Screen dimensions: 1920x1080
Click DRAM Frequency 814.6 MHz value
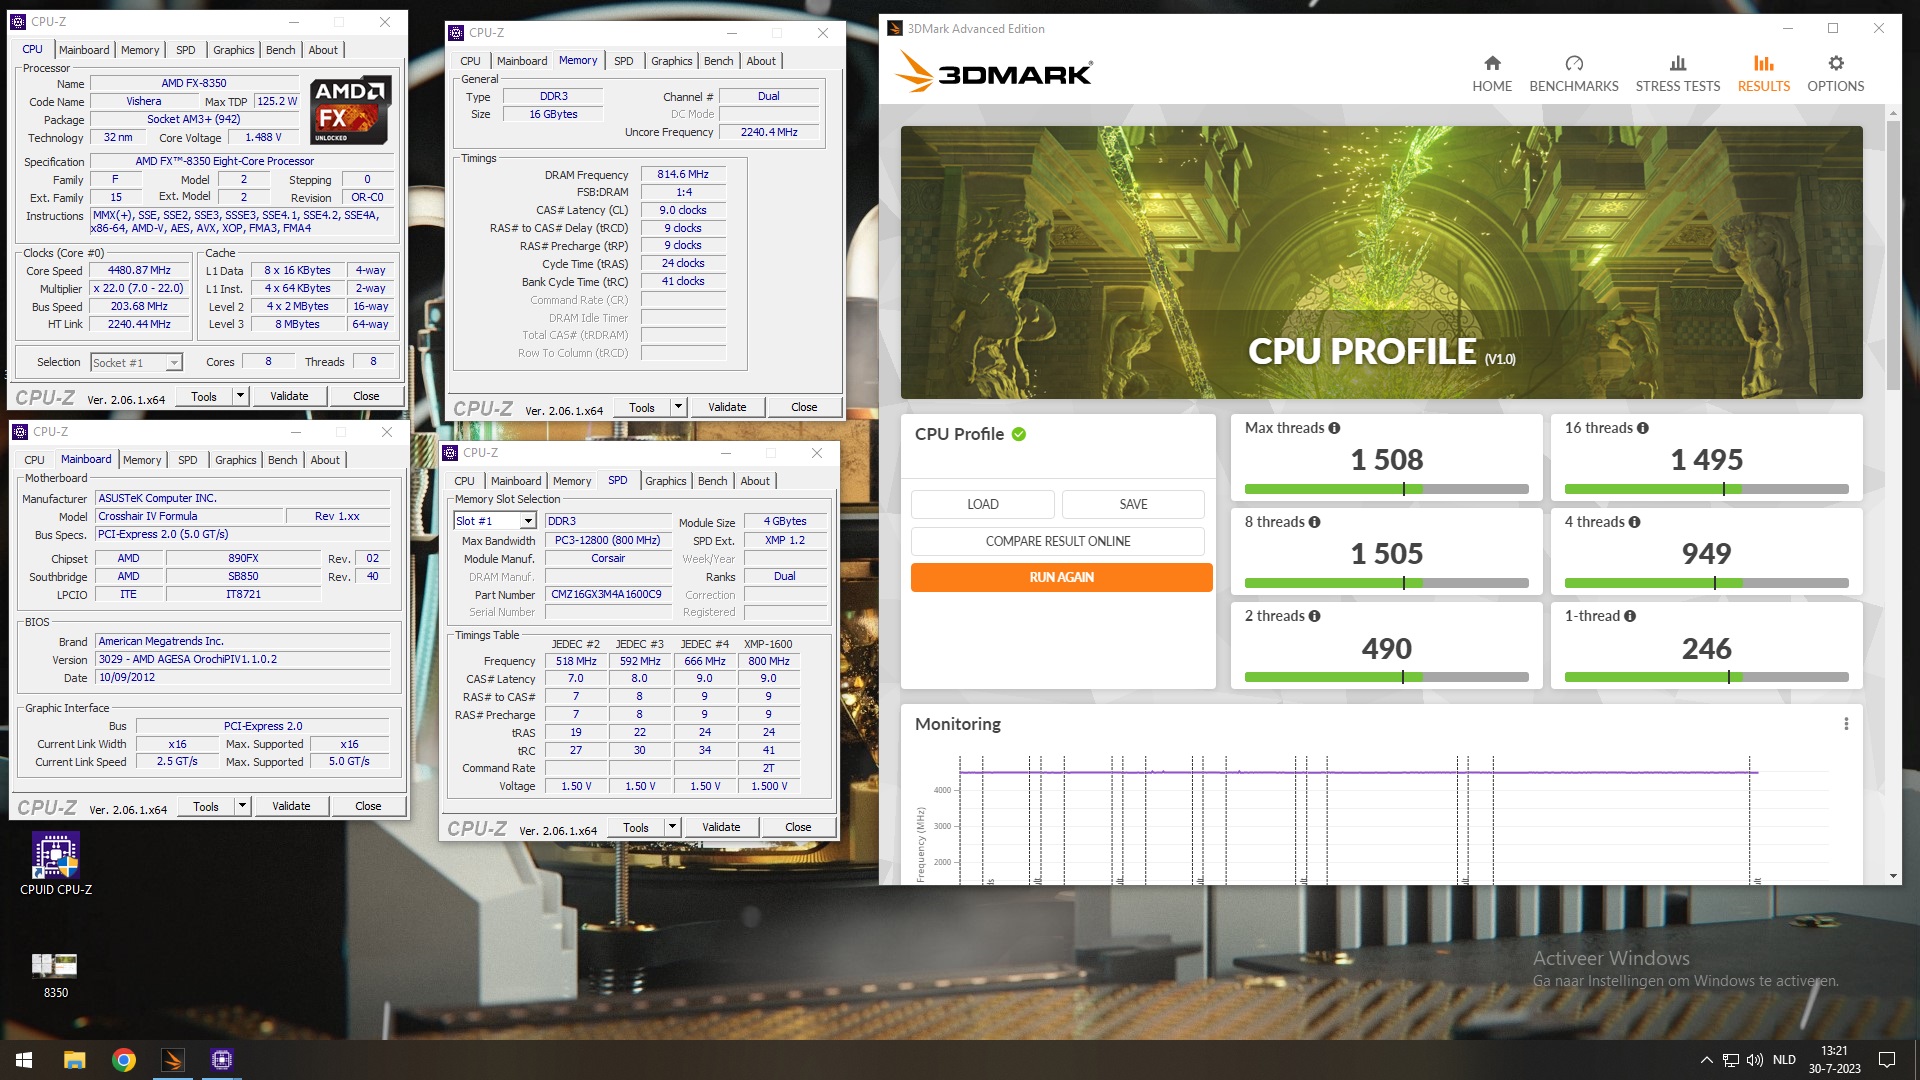point(683,174)
